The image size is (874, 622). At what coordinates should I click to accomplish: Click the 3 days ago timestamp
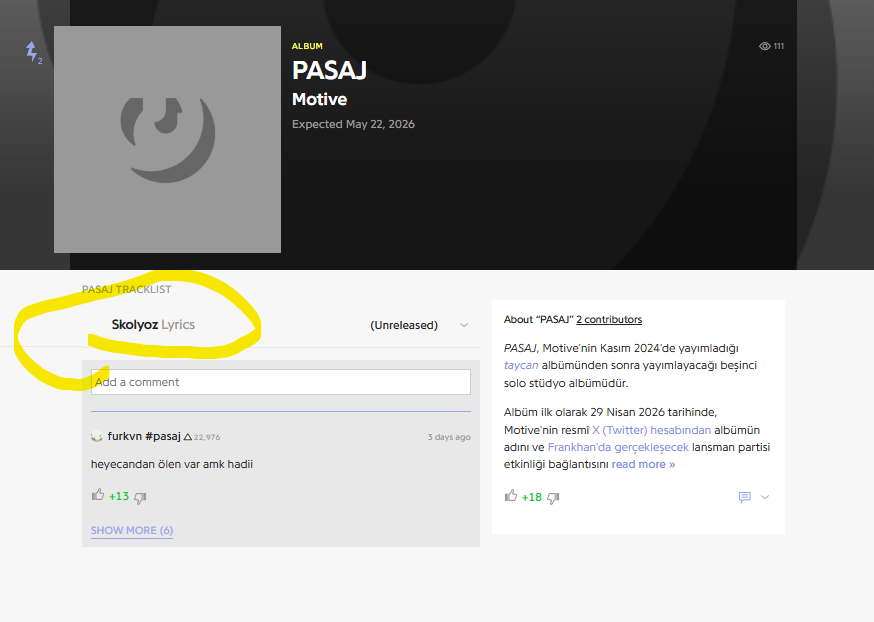pyautogui.click(x=449, y=437)
